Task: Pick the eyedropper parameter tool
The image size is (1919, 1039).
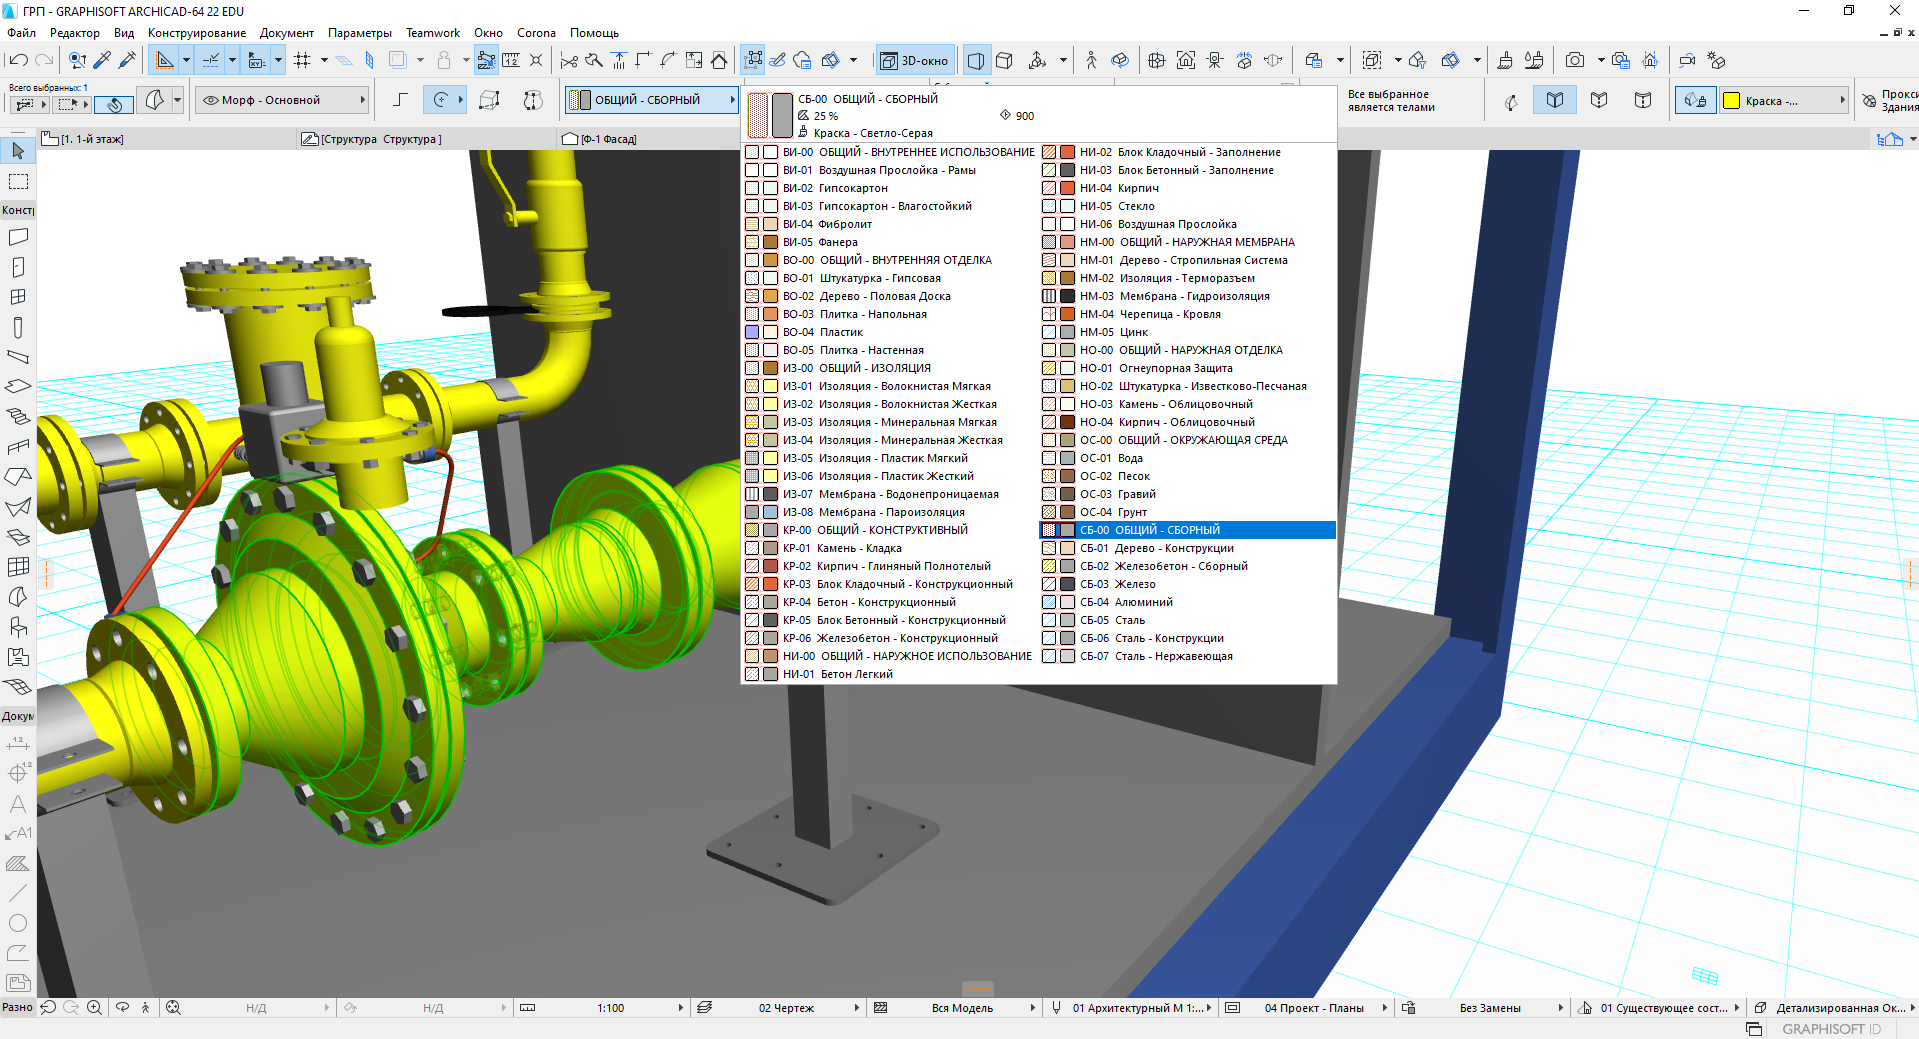Action: 102,60
